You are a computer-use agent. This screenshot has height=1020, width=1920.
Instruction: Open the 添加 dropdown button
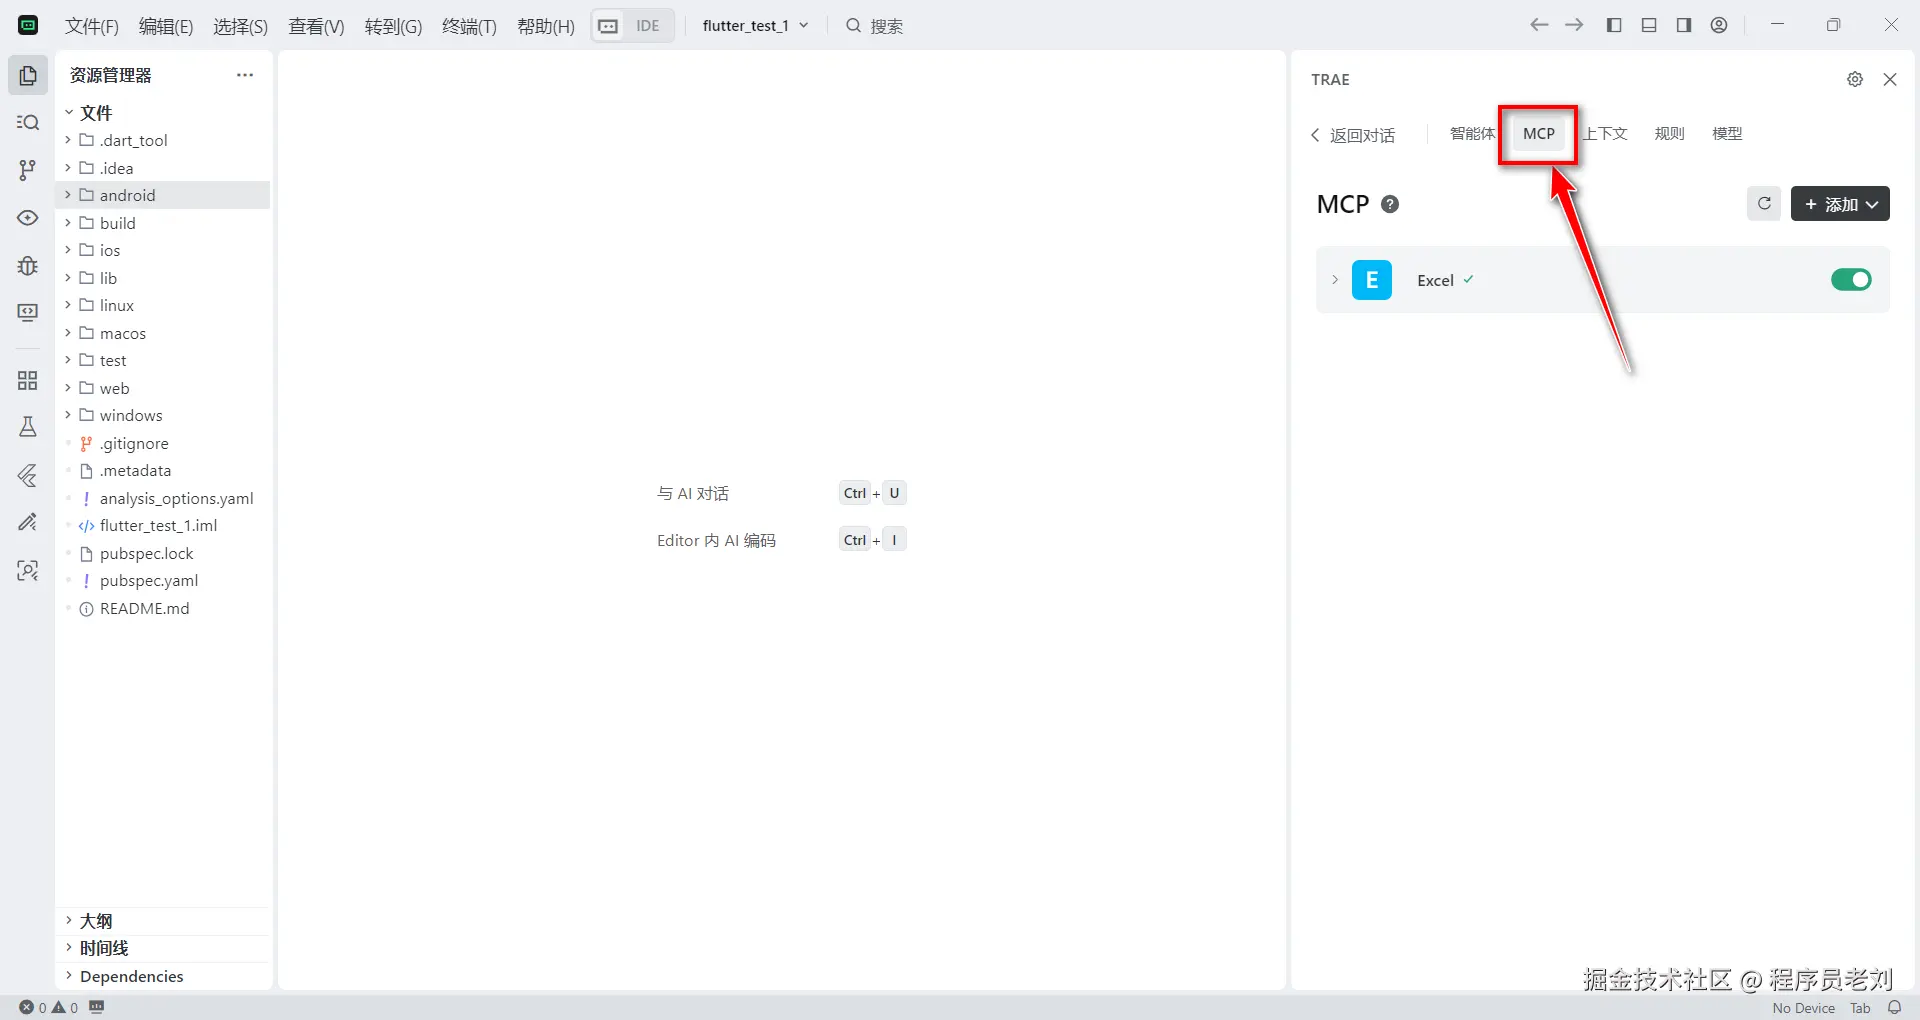pos(1840,204)
